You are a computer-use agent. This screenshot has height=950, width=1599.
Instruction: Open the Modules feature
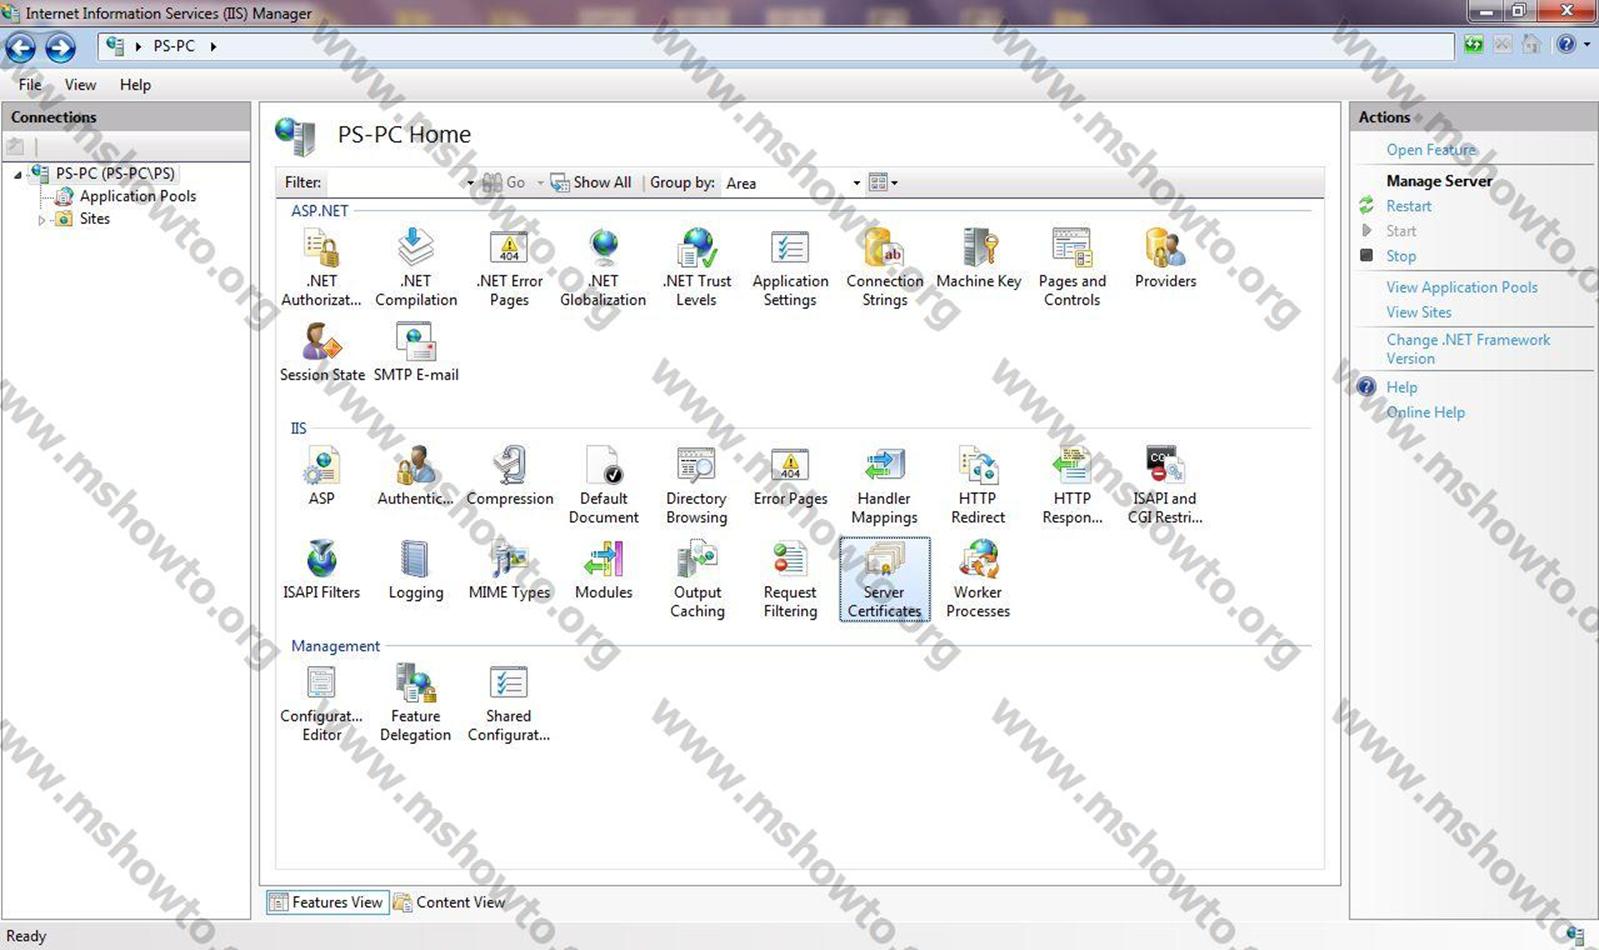point(603,570)
